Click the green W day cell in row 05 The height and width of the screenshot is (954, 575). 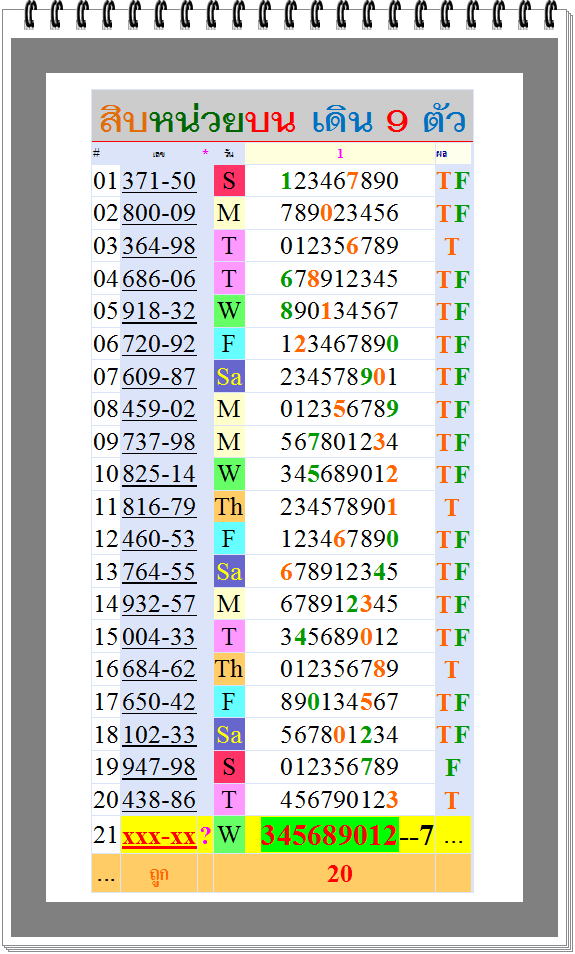point(229,311)
